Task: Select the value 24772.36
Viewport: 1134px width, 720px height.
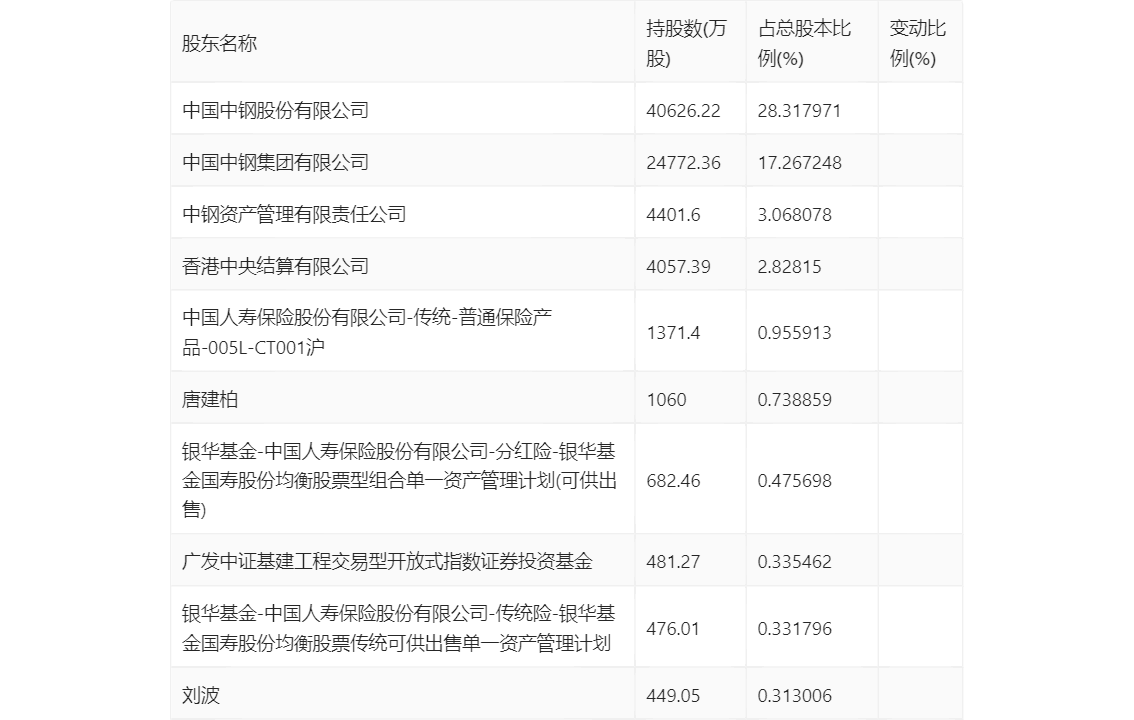Action: (x=683, y=163)
